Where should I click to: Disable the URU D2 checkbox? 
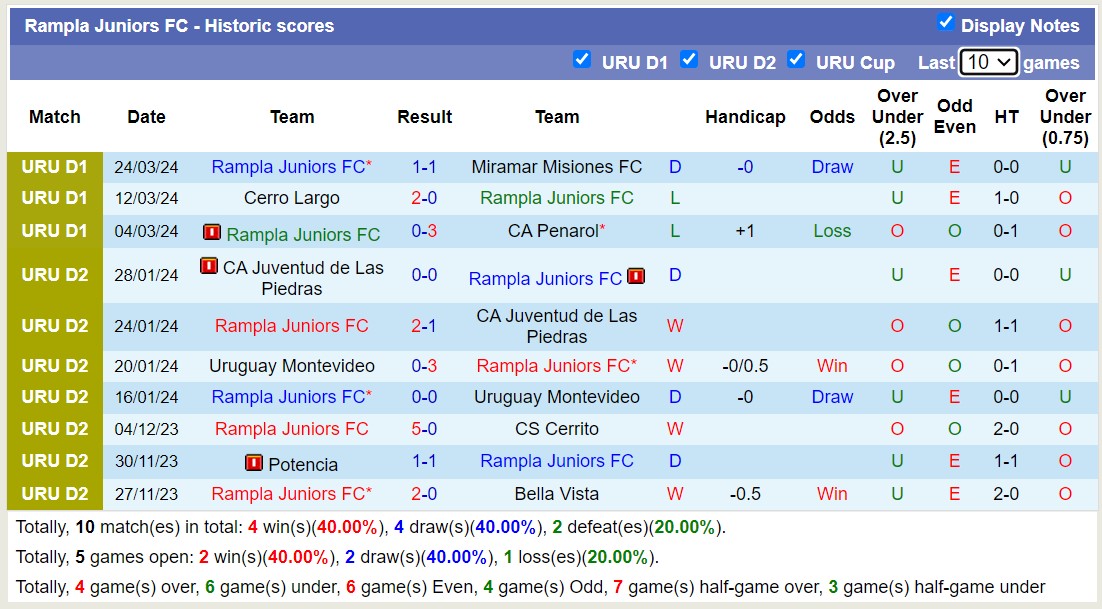click(690, 60)
